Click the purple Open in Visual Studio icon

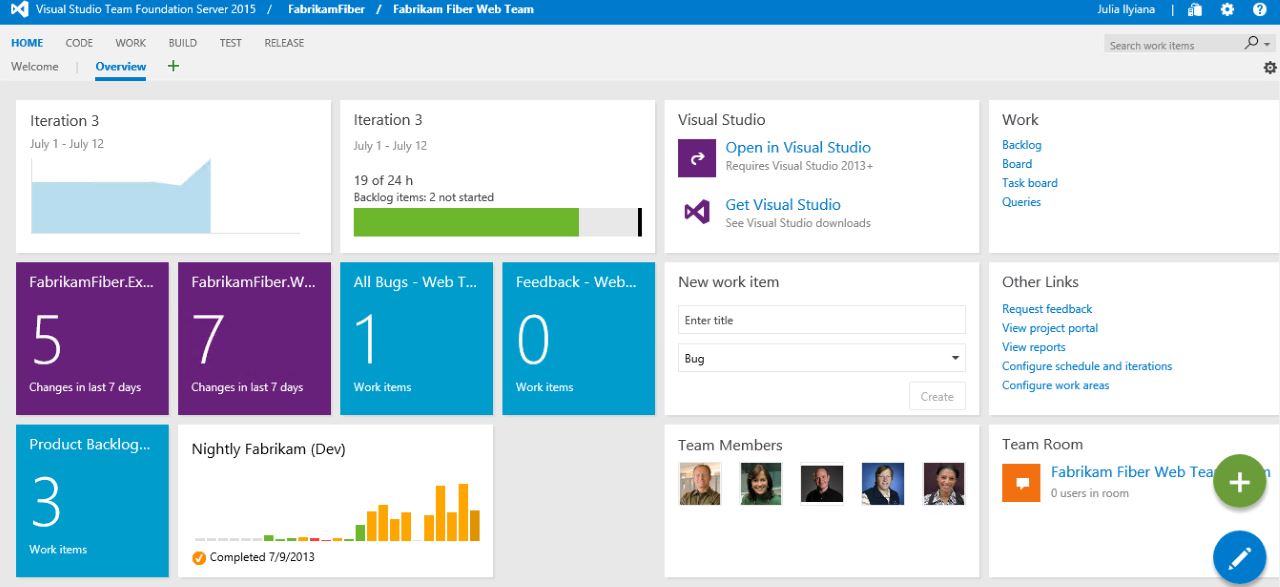697,158
